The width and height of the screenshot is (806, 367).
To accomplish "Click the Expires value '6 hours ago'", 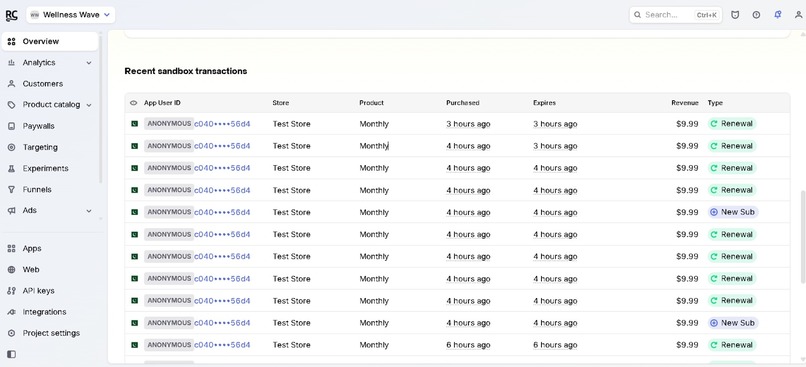I will pos(555,345).
